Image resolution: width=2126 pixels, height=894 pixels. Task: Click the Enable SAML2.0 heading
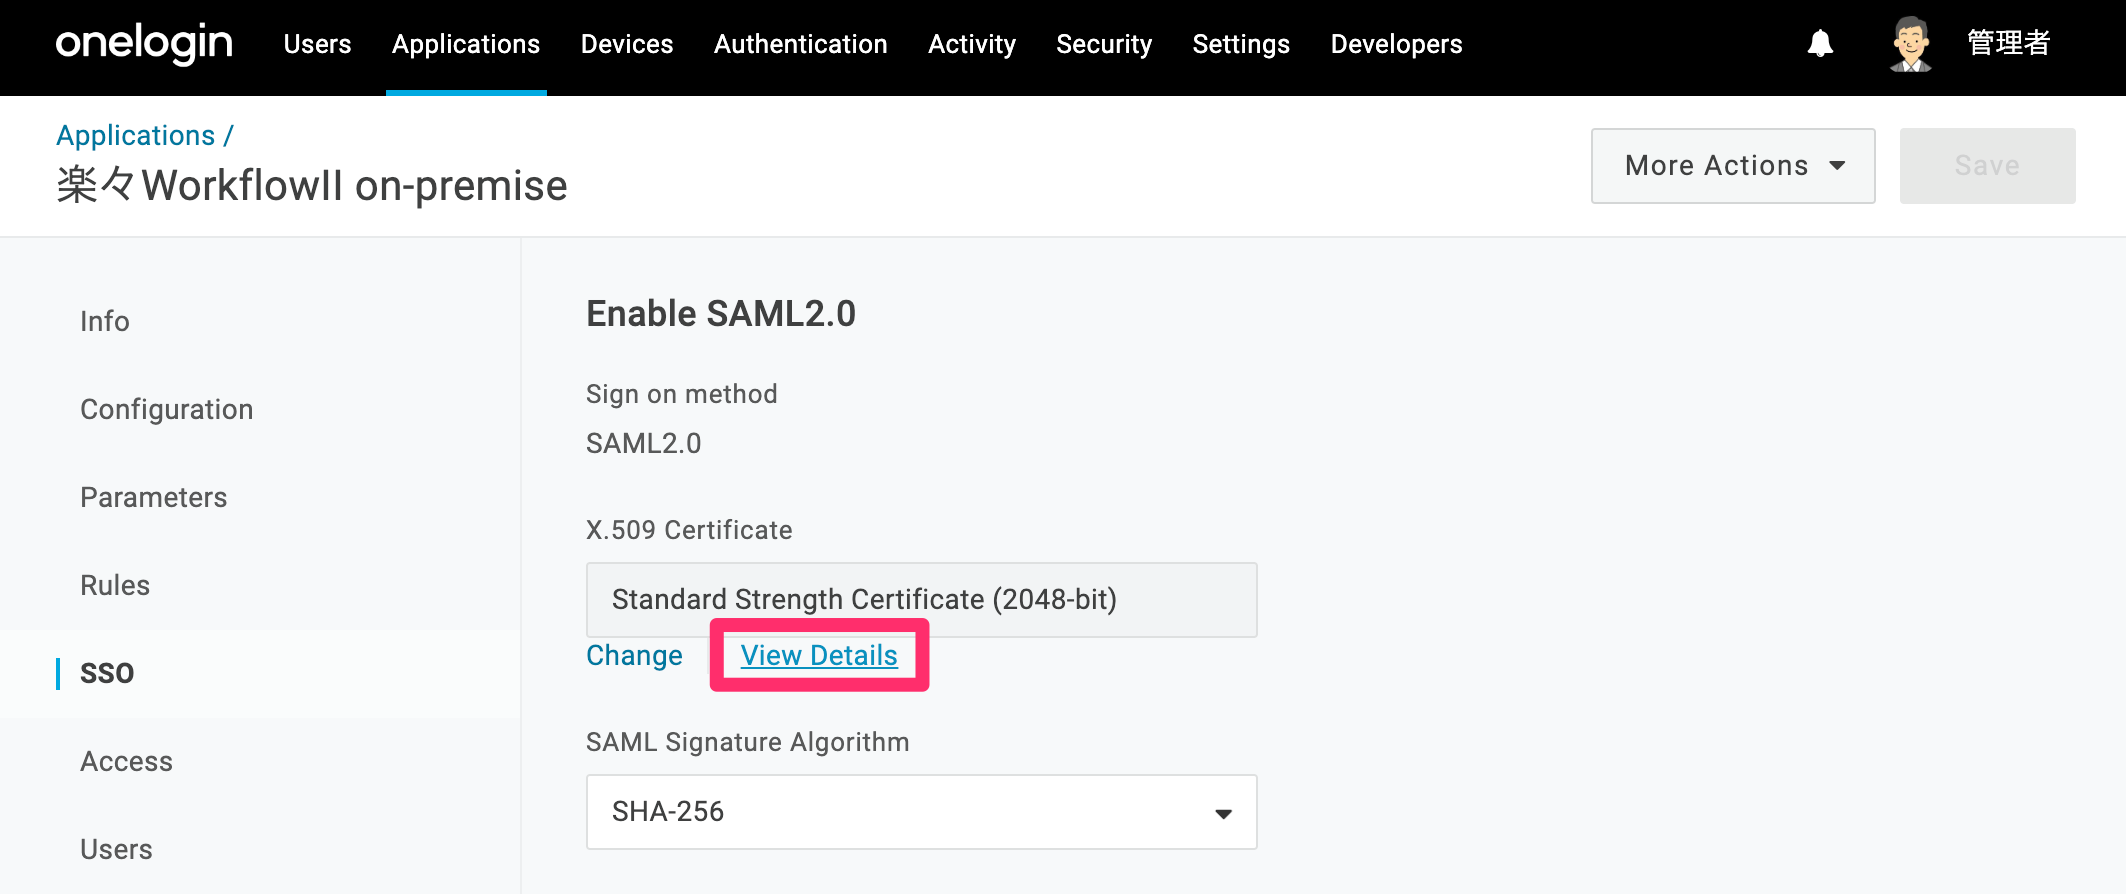point(721,313)
